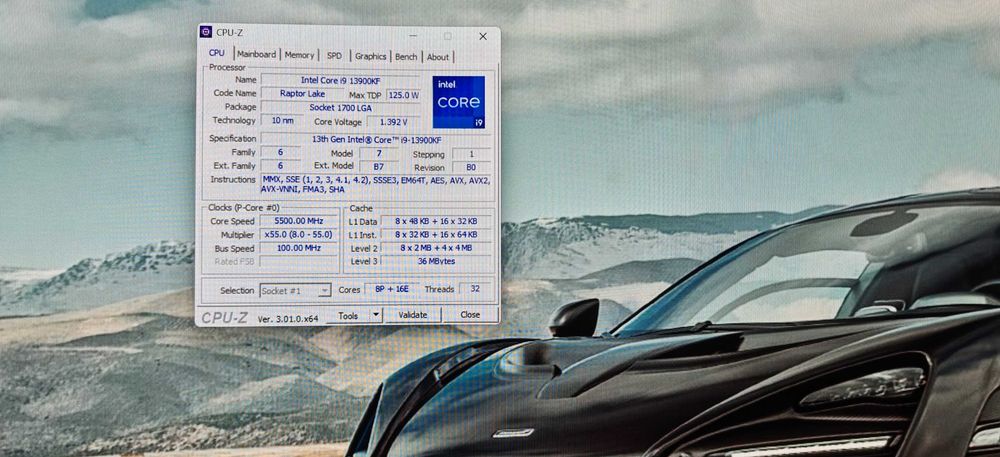Click the L1 Inst. cache value
The height and width of the screenshot is (457, 1000).
coord(436,235)
